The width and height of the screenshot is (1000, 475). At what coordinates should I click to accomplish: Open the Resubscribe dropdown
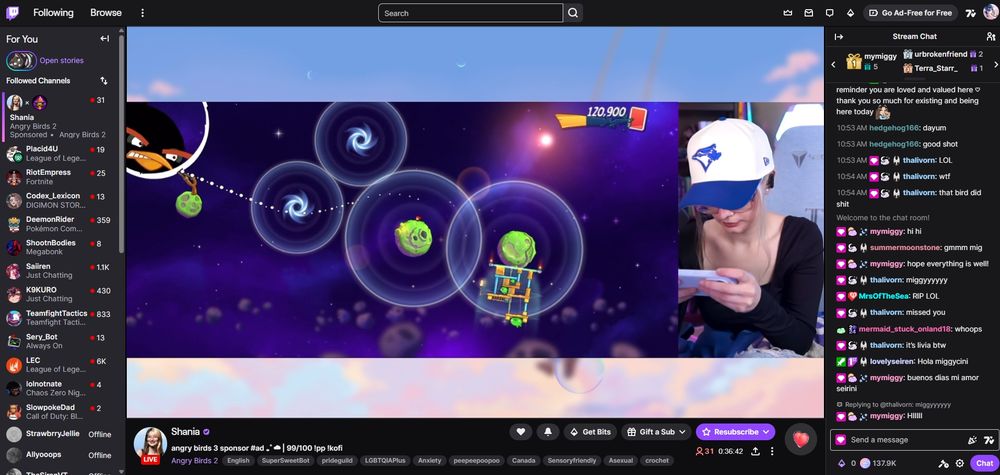735,432
